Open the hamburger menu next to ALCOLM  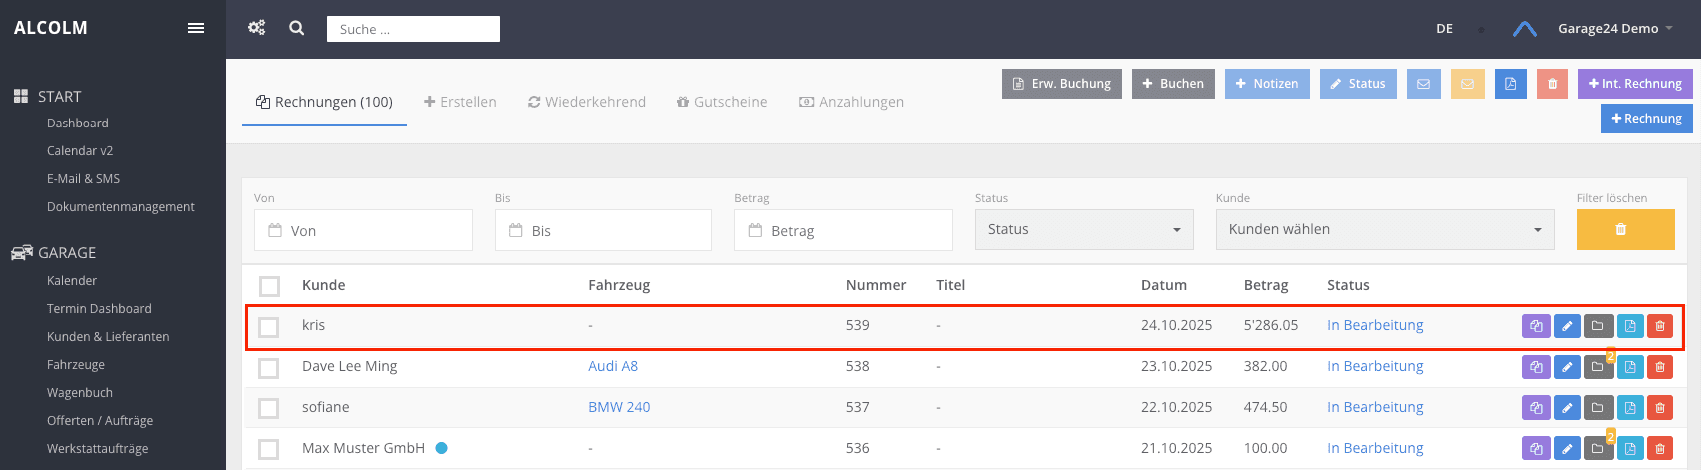pos(196,28)
